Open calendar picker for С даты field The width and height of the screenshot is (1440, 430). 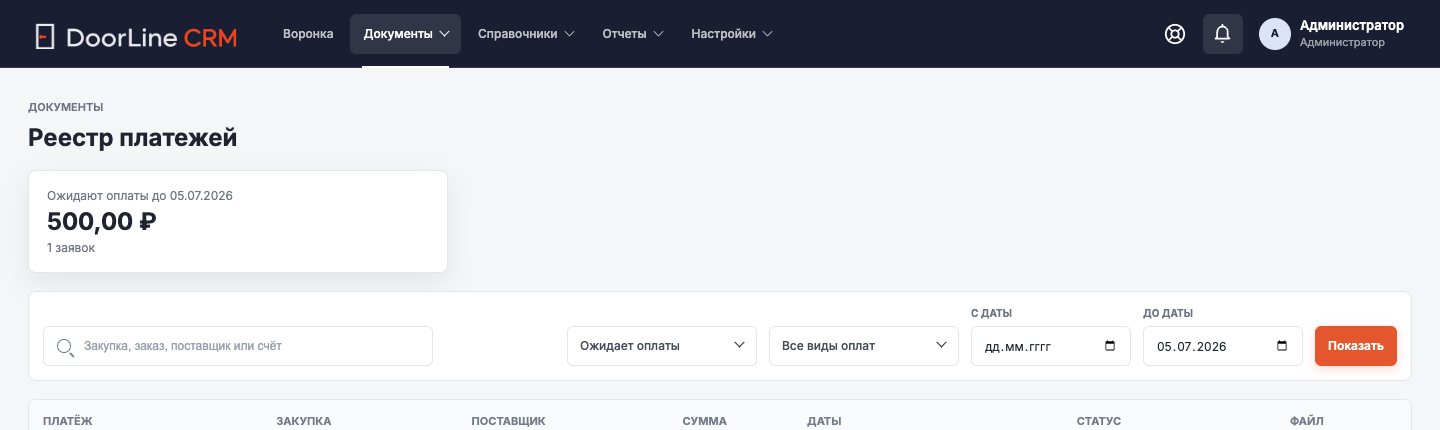click(x=1110, y=346)
